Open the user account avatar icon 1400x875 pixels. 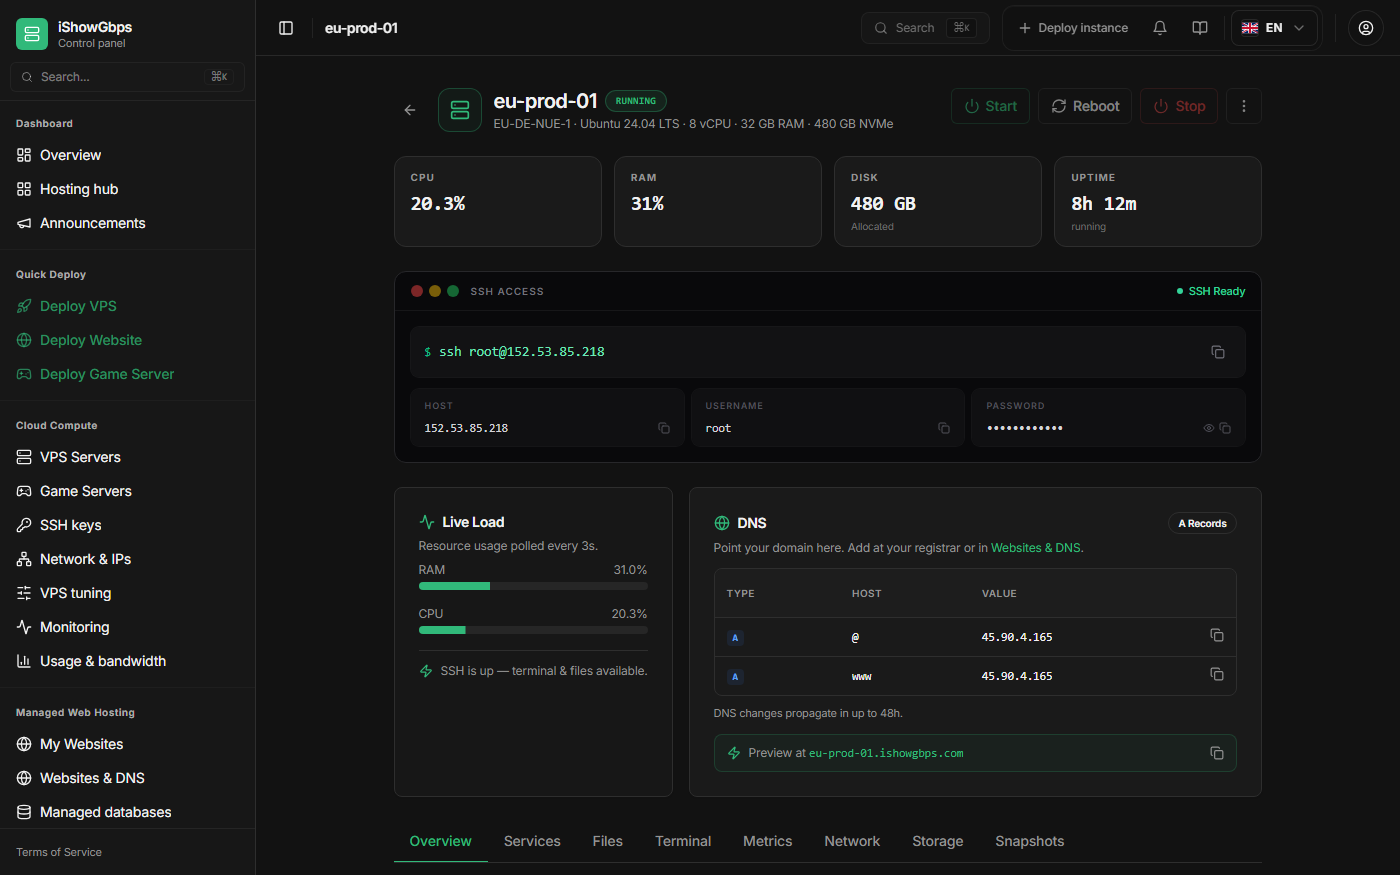pyautogui.click(x=1366, y=28)
